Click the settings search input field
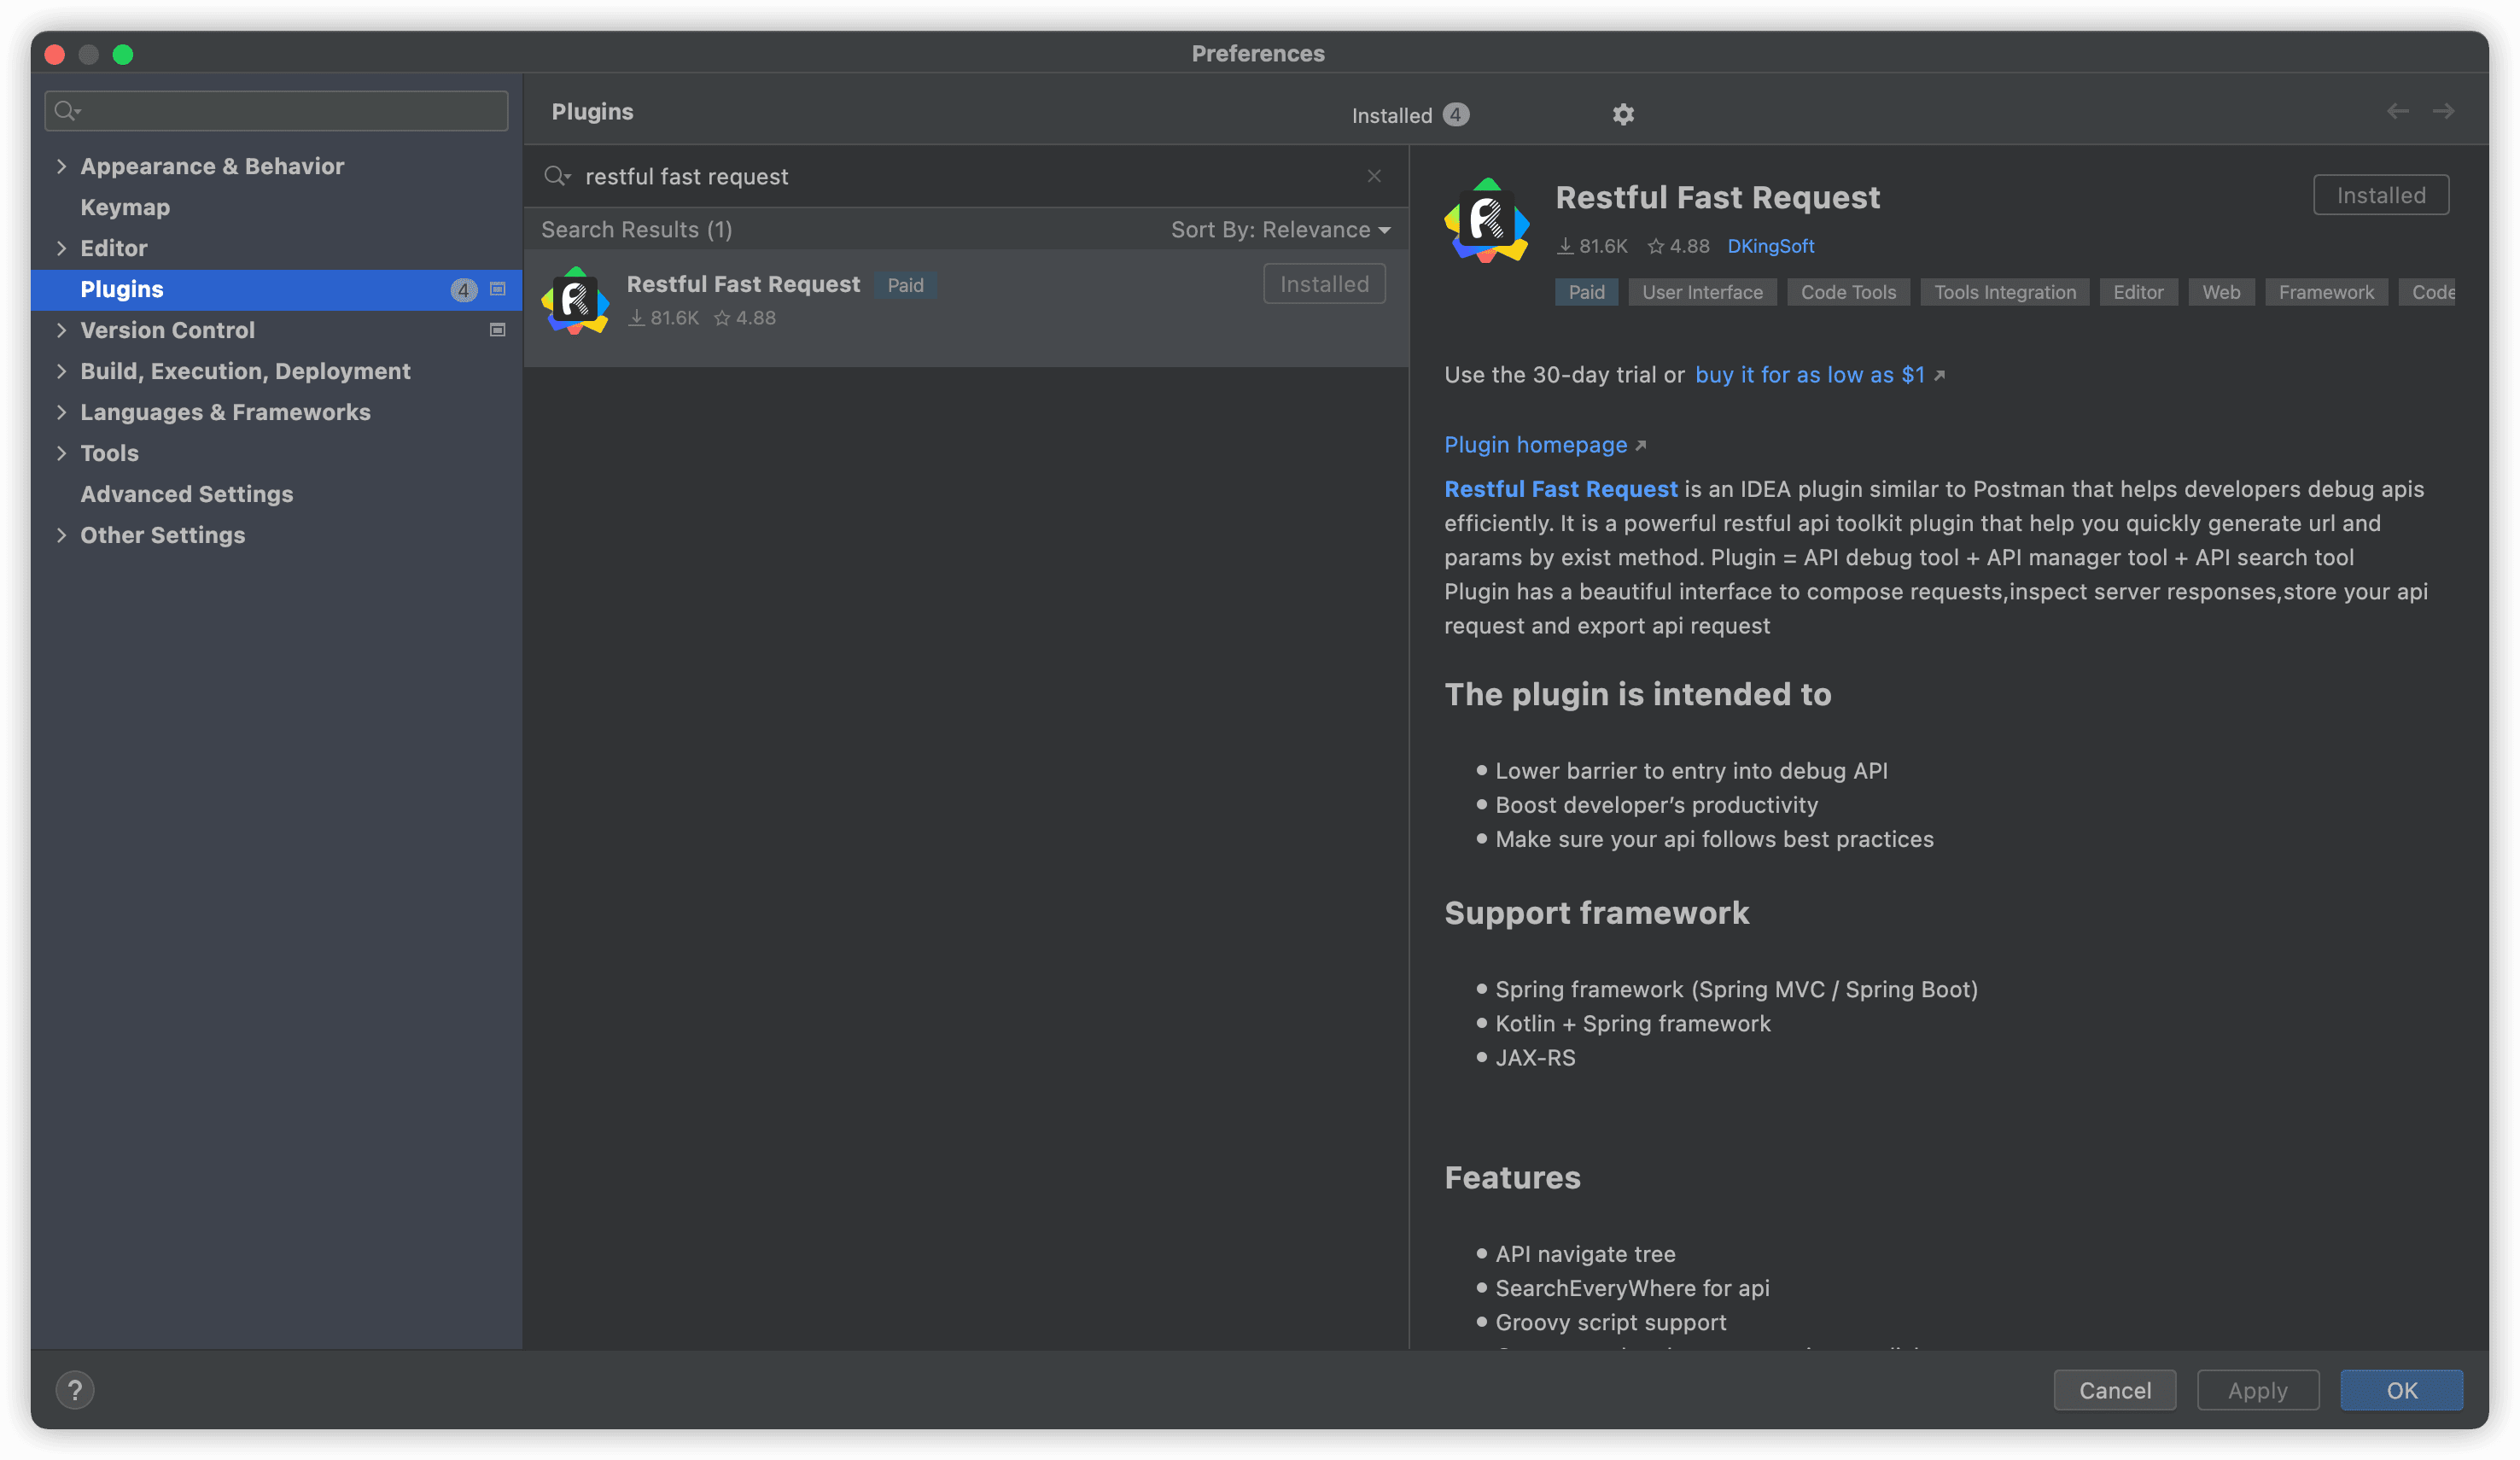Viewport: 2520px width, 1460px height. pyautogui.click(x=290, y=111)
